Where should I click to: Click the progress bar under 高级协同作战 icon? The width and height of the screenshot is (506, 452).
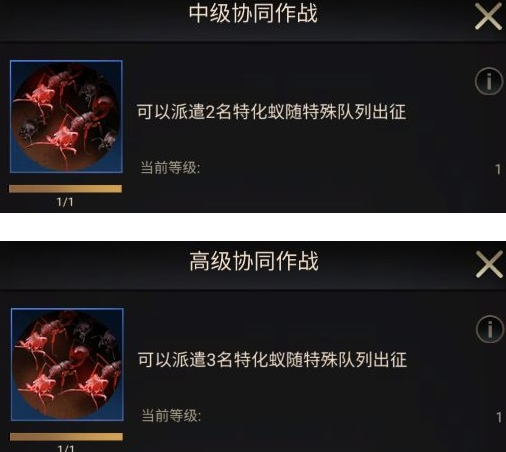pyautogui.click(x=66, y=437)
